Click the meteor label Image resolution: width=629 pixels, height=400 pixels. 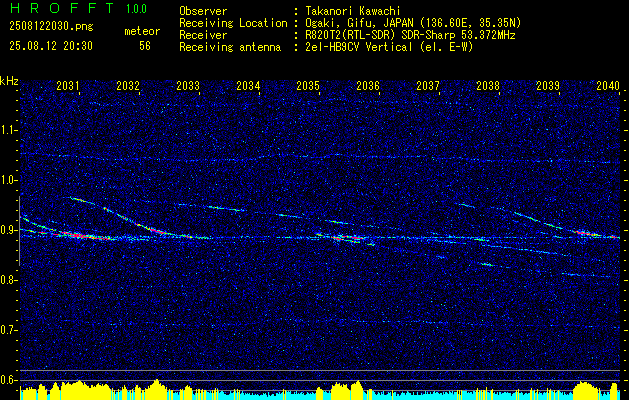coord(142,31)
